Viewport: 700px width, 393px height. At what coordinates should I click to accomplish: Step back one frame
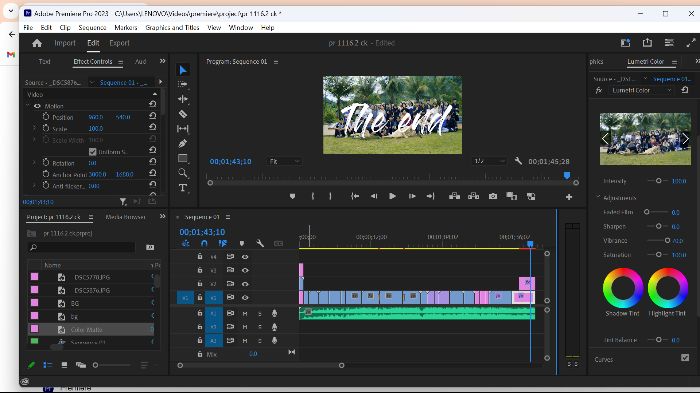pyautogui.click(x=374, y=196)
